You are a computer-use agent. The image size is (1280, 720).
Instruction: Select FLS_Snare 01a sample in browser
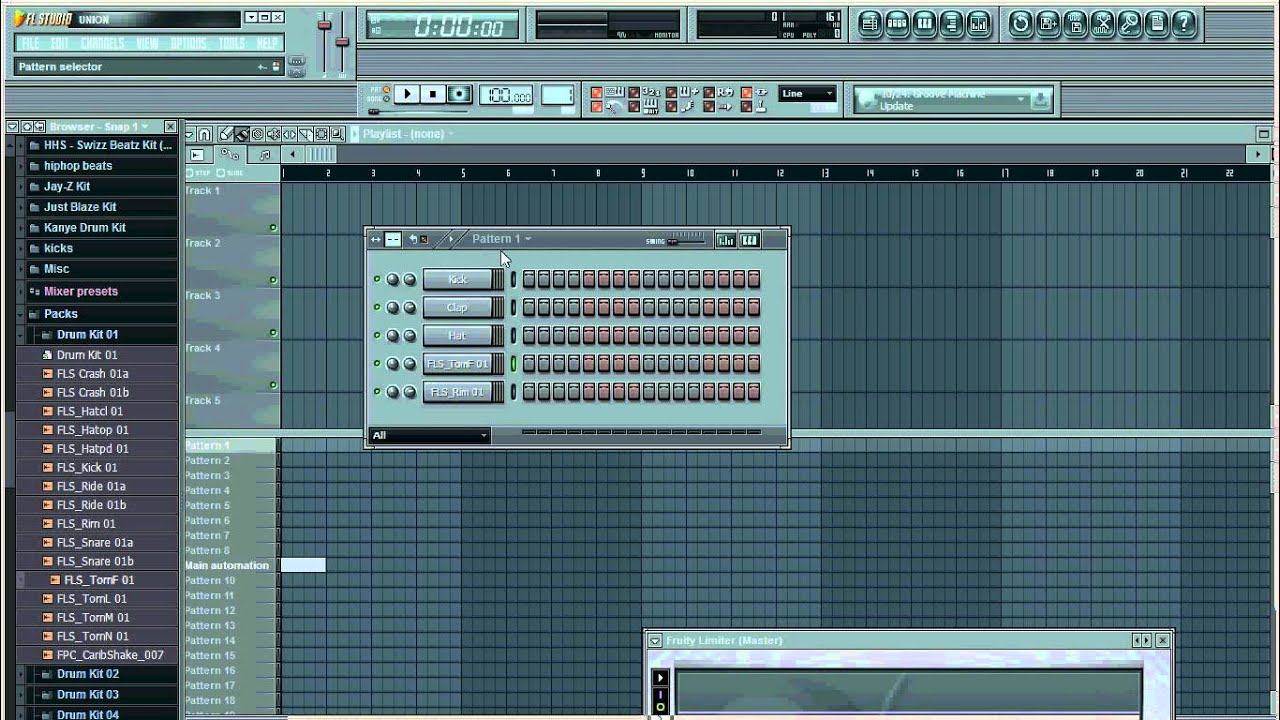(94, 542)
